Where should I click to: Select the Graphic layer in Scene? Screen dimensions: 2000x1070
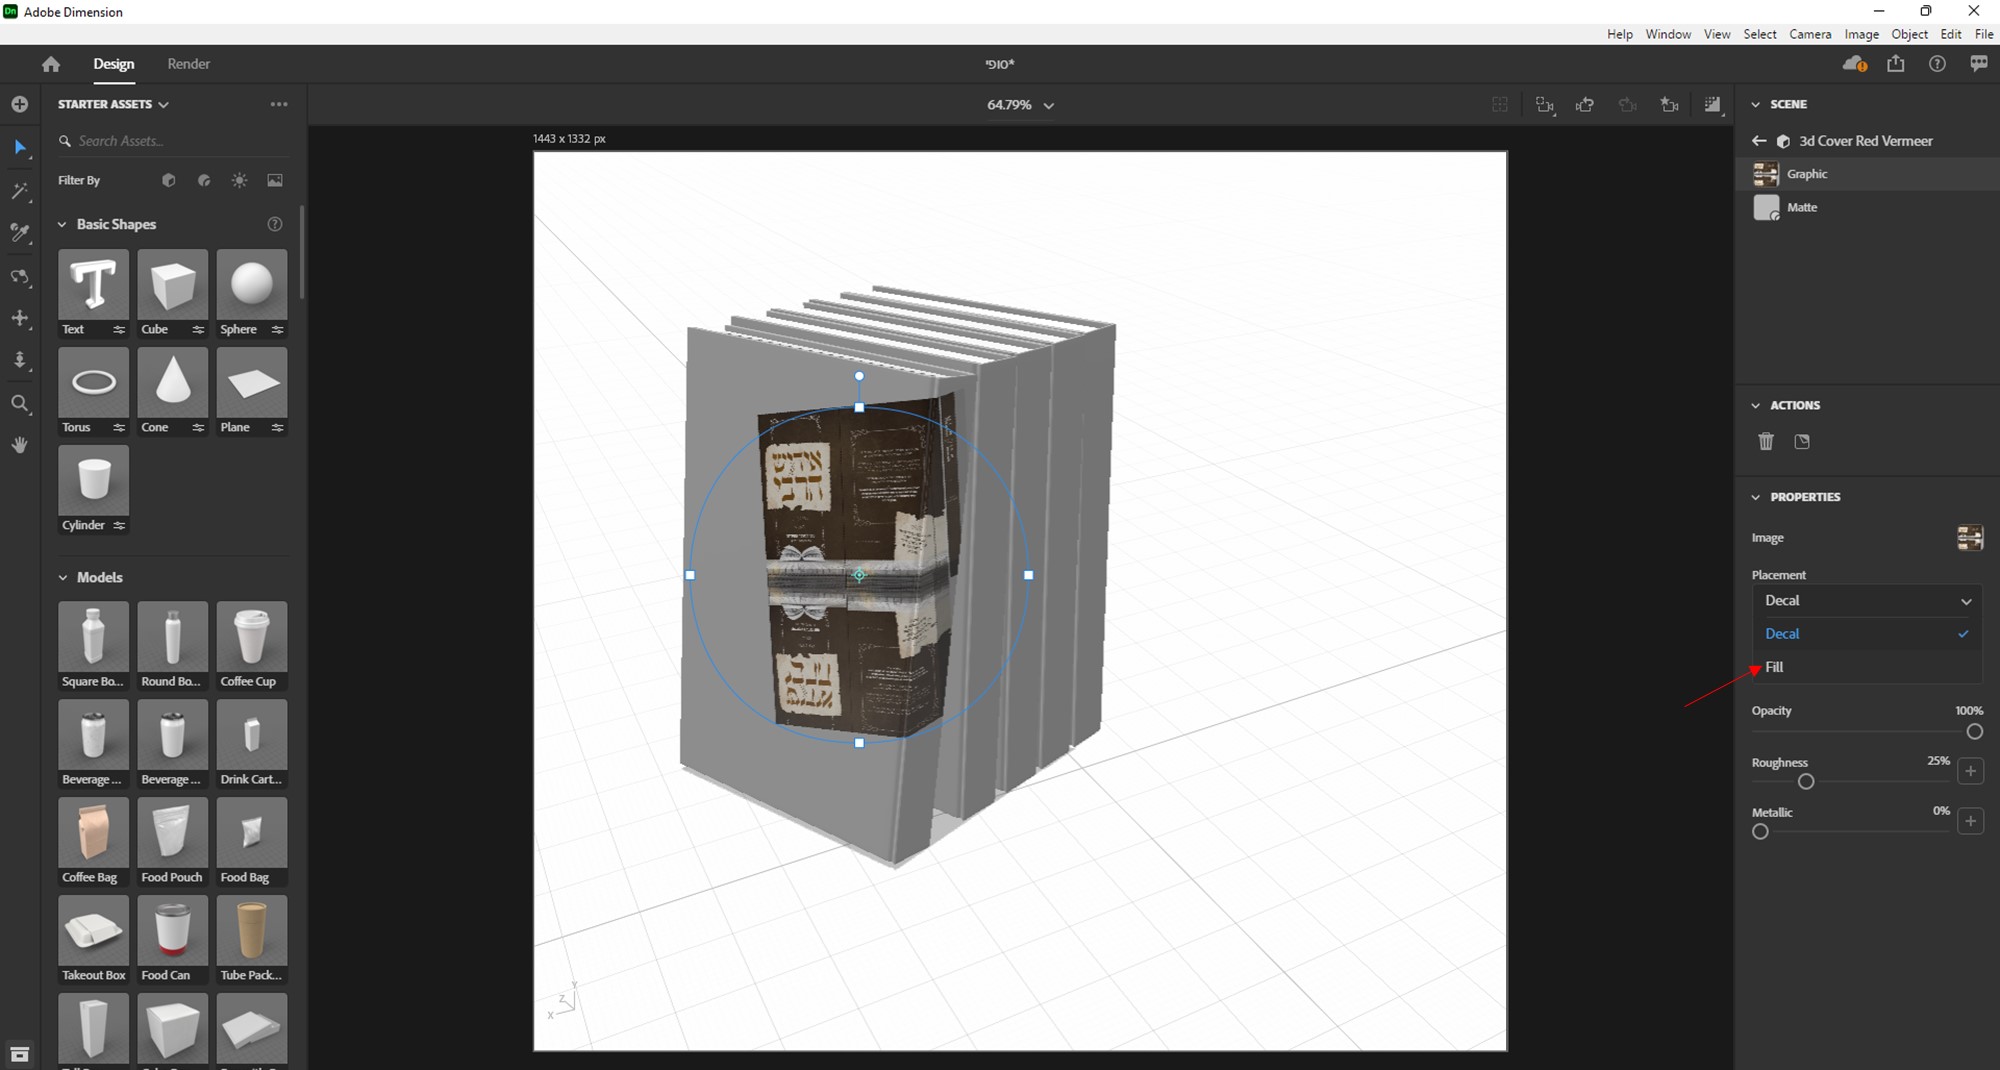1867,174
